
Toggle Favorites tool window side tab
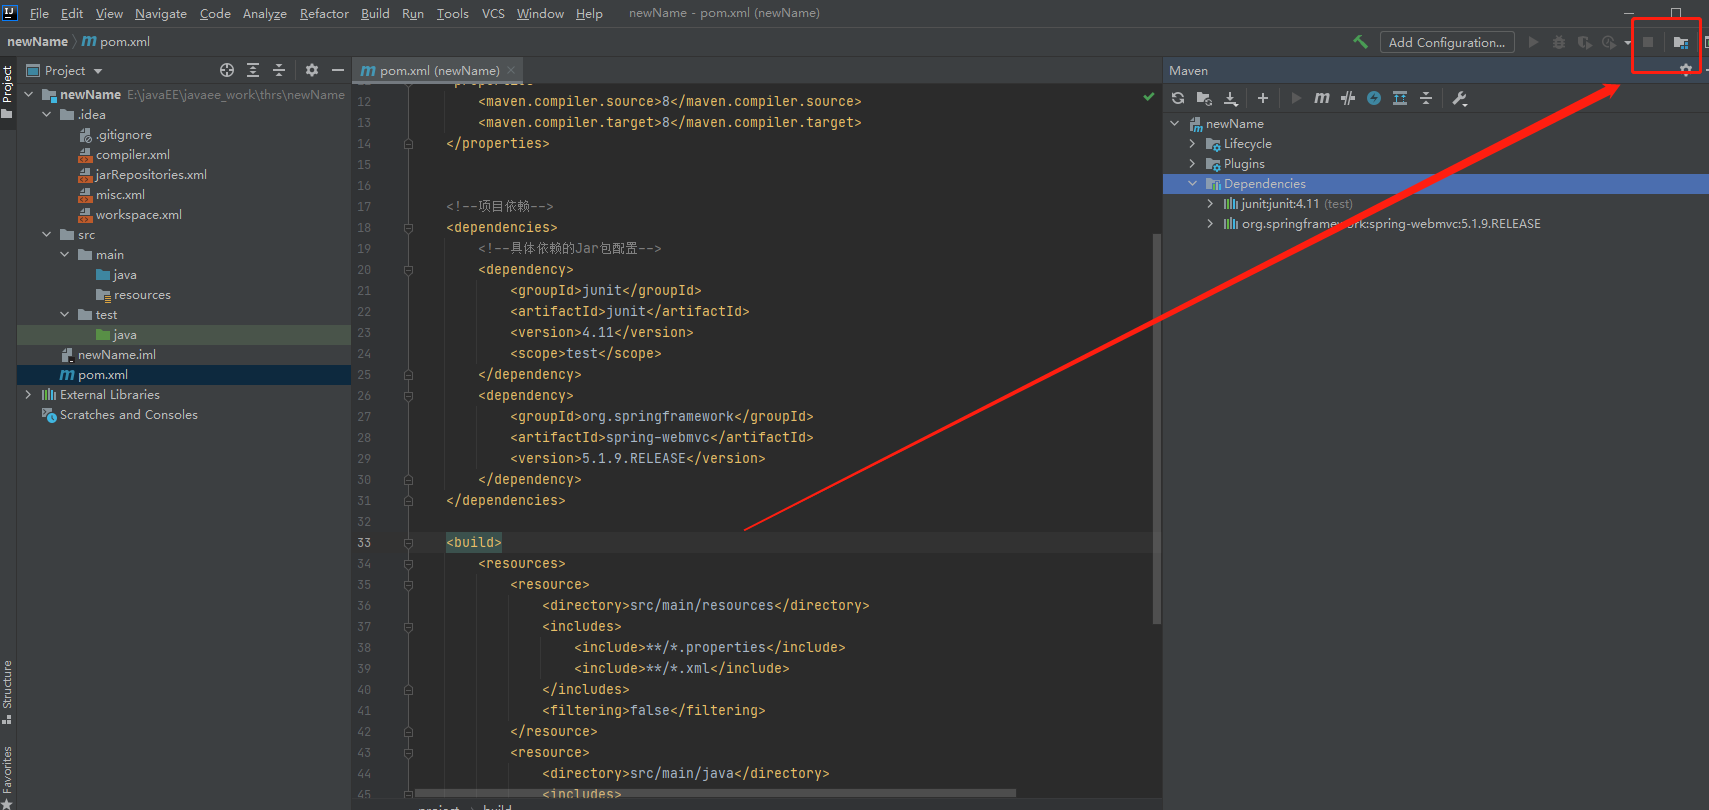click(x=7, y=776)
